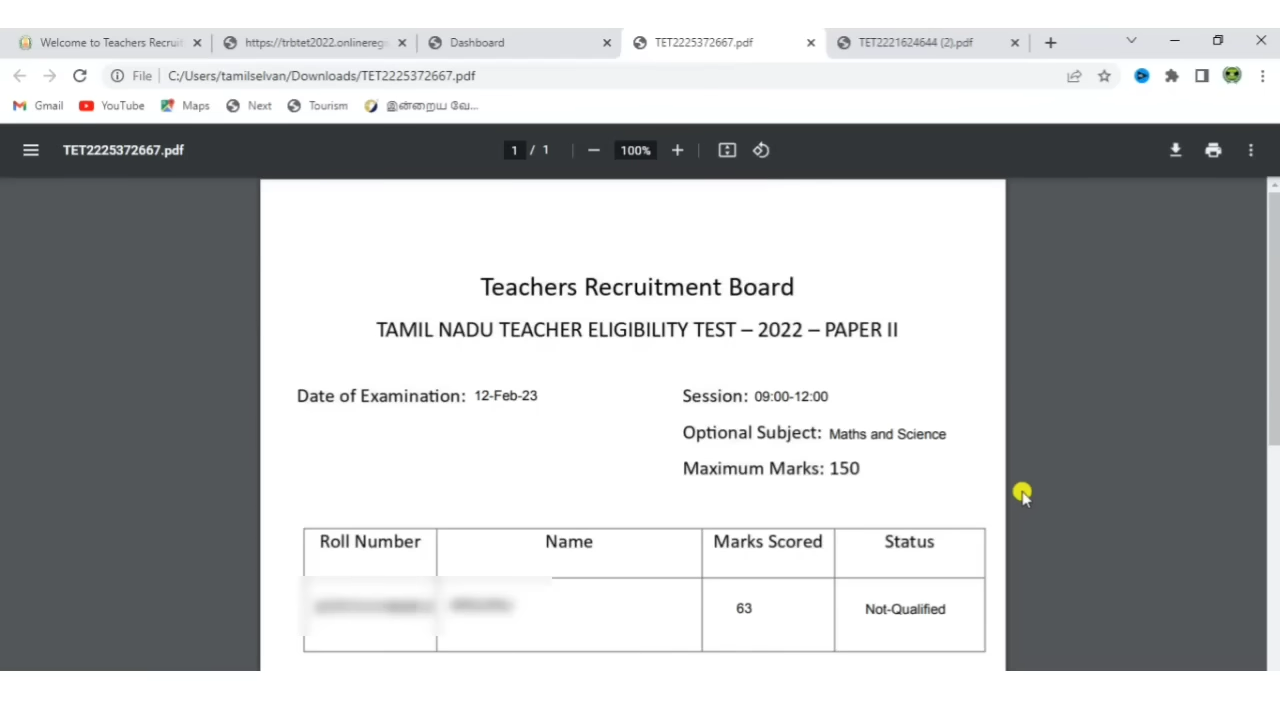Share this page icon in address bar
The height and width of the screenshot is (720, 1280).
pyautogui.click(x=1074, y=76)
